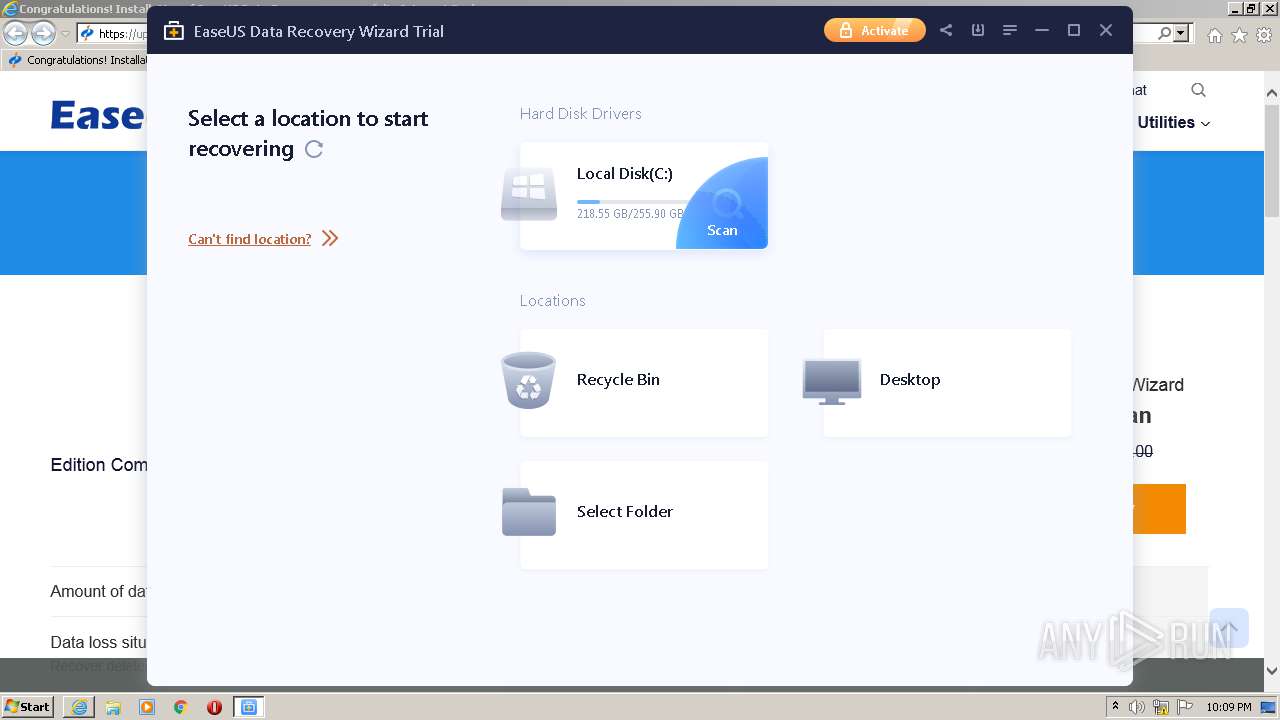The height and width of the screenshot is (720, 1280).
Task: Go forward in Internet Explorer
Action: pos(43,33)
